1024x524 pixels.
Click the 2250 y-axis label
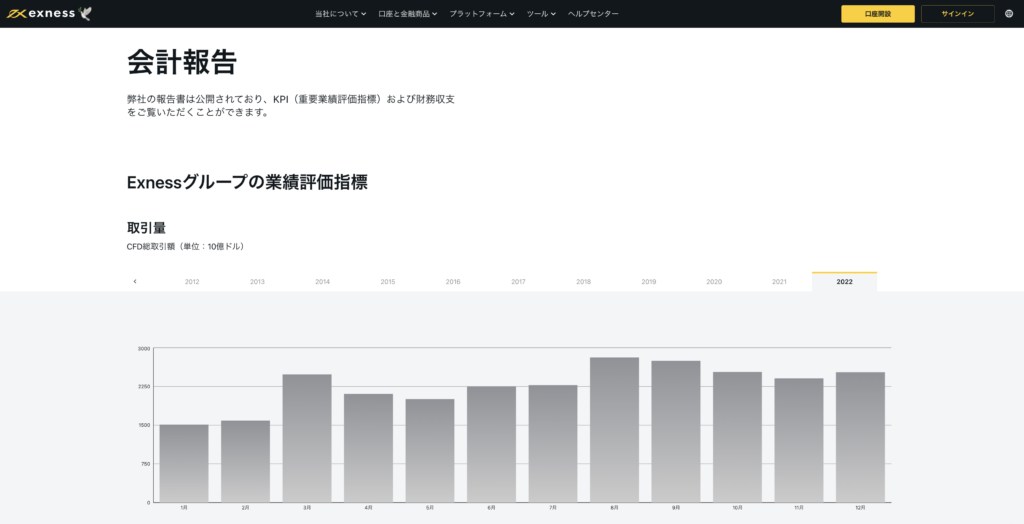[144, 387]
